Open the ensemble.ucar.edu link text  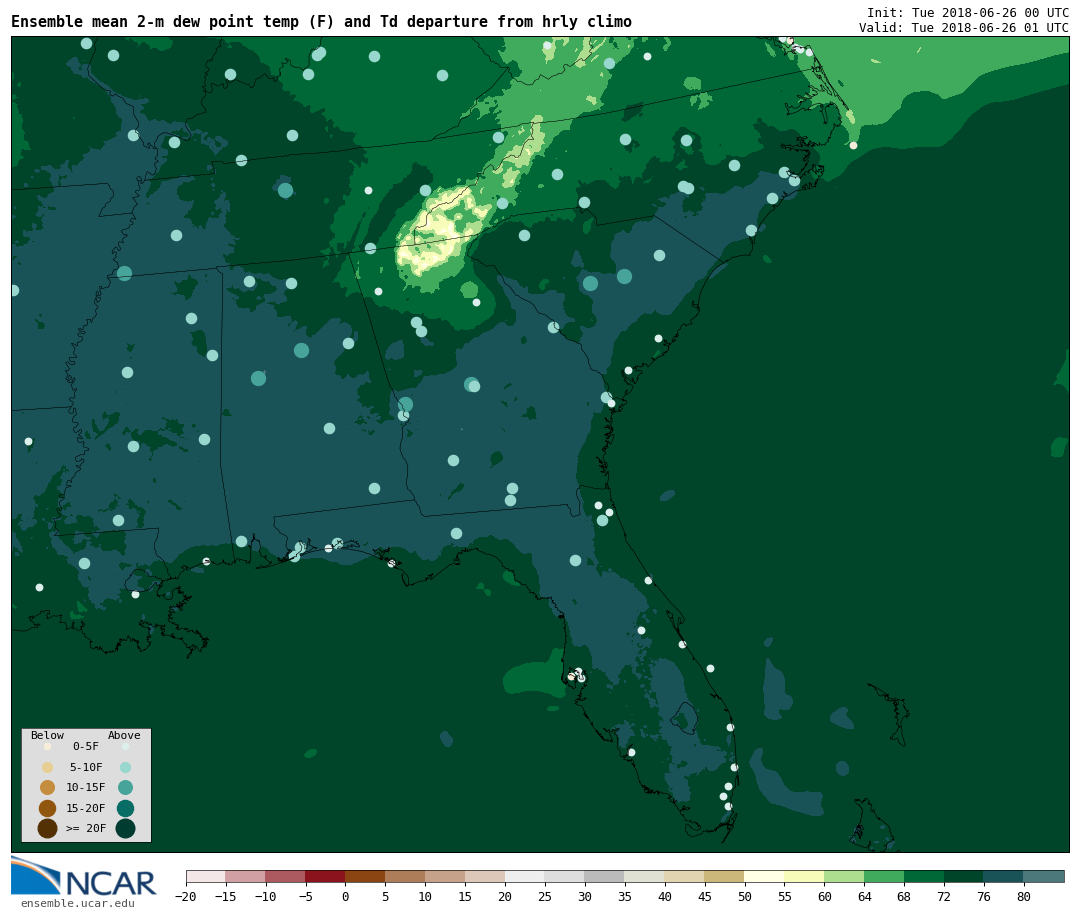(x=78, y=903)
